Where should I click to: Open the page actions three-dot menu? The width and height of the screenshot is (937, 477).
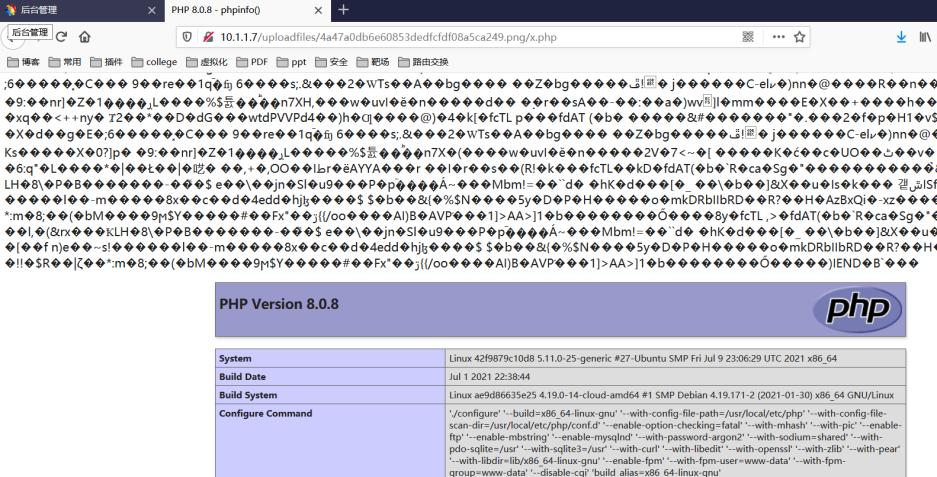pyautogui.click(x=778, y=37)
